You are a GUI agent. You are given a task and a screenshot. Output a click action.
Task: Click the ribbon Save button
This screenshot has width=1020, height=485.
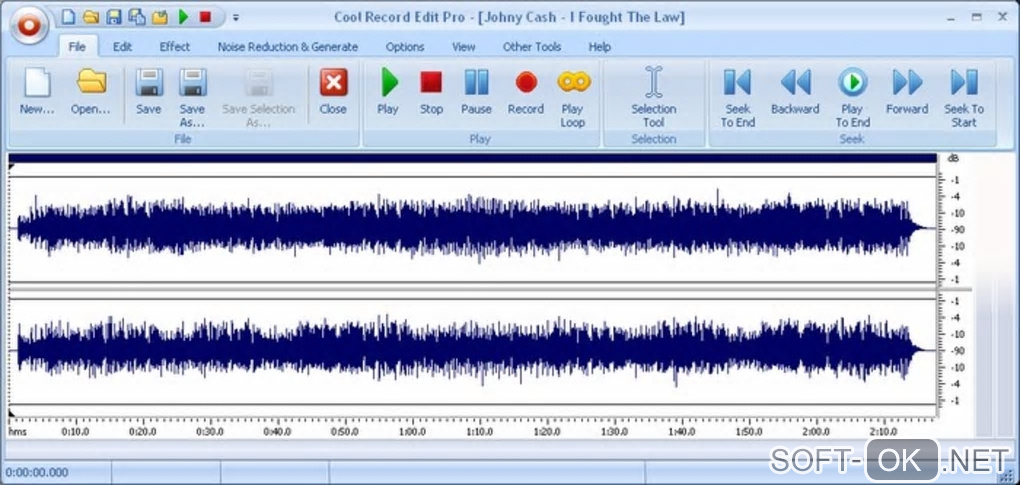[149, 92]
